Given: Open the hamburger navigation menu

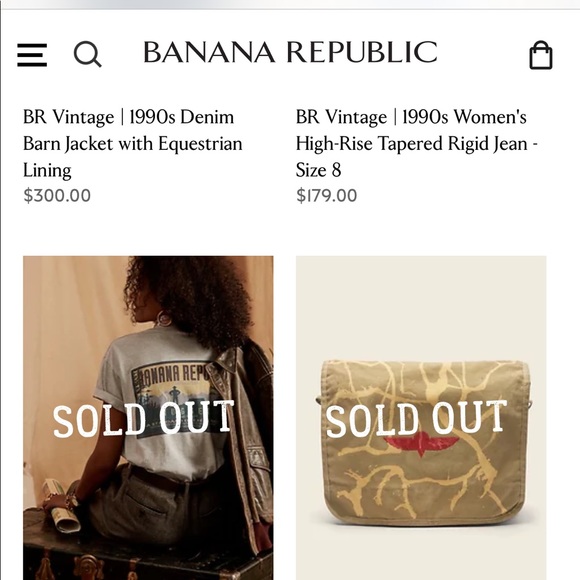Looking at the screenshot, I should click(32, 55).
